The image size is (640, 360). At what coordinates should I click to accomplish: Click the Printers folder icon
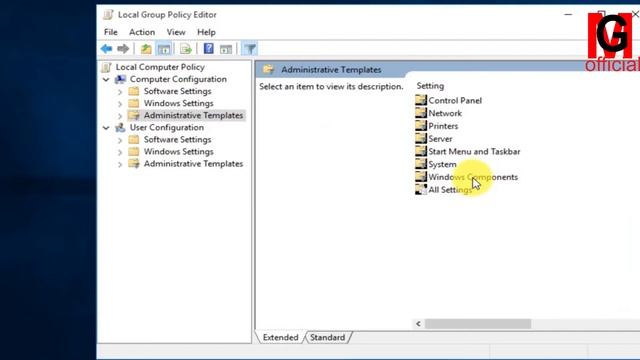pos(421,125)
